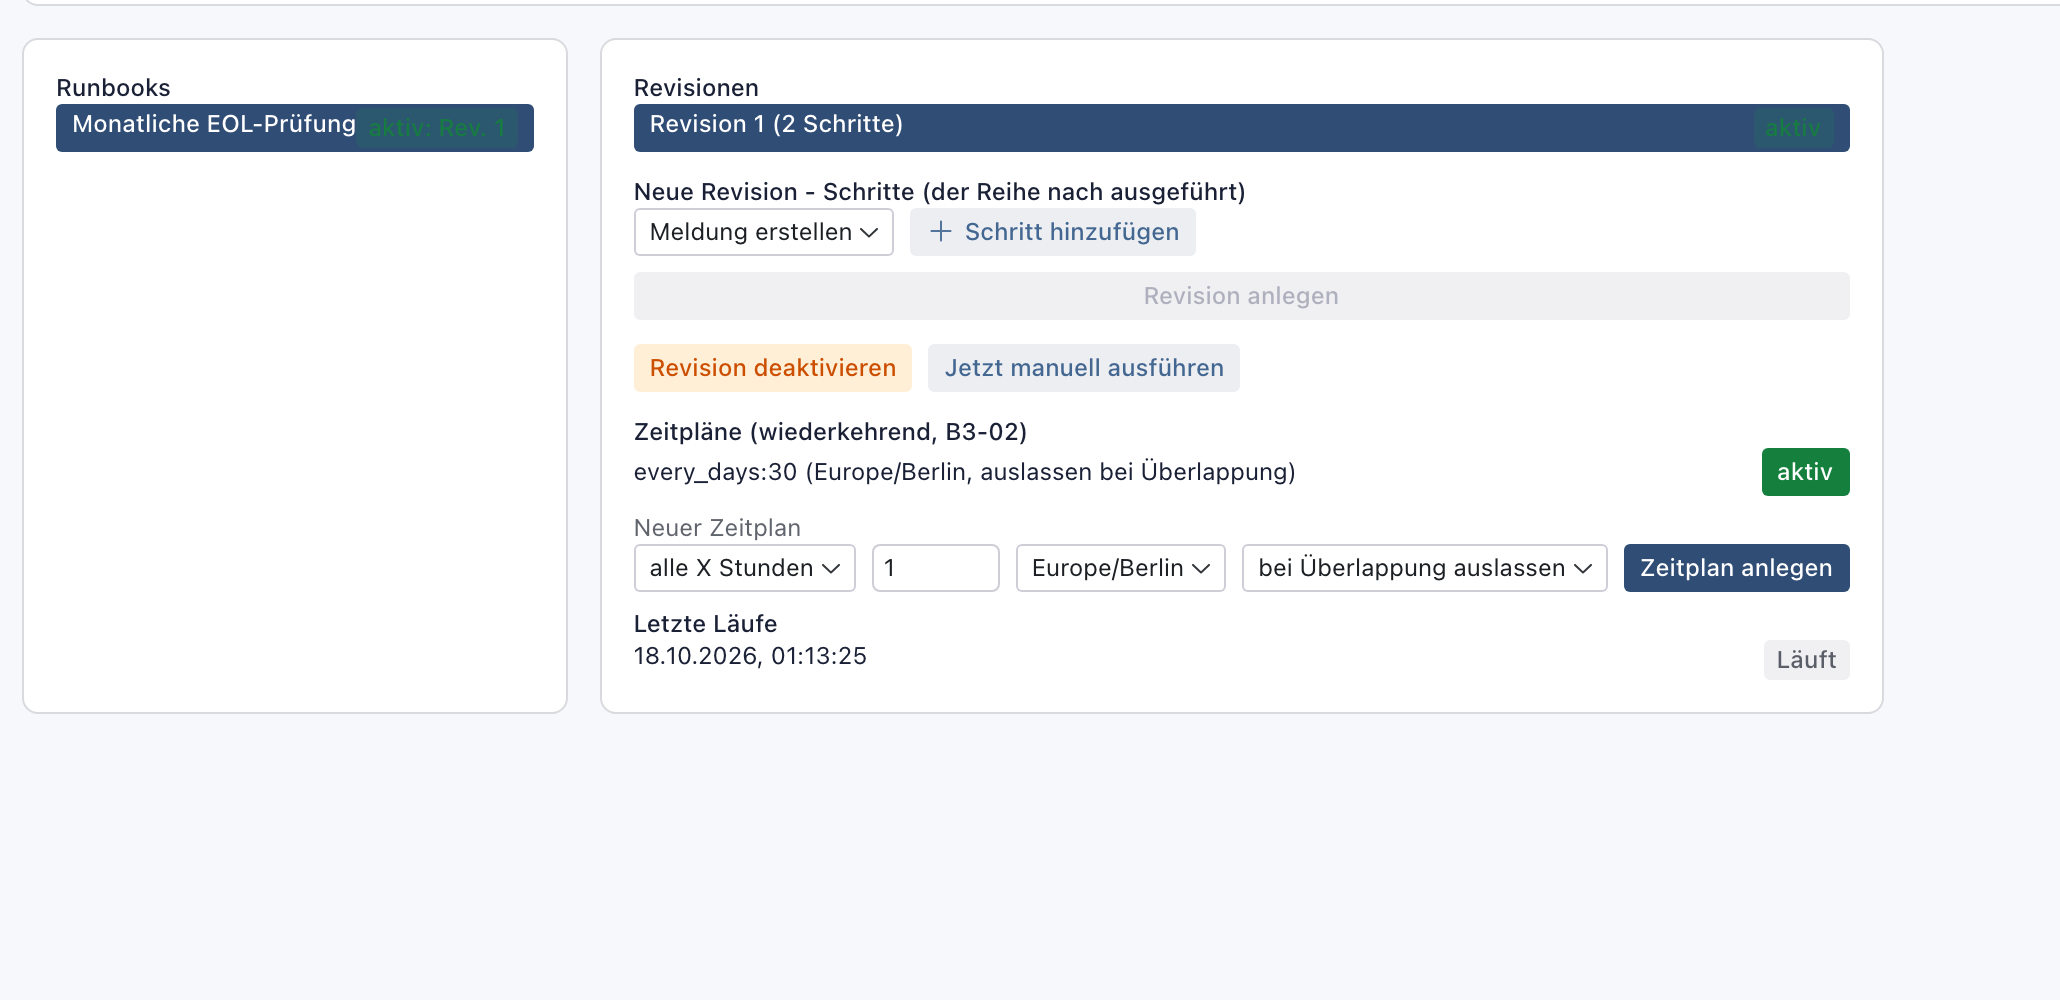This screenshot has height=1000, width=2060.
Task: Click the Läuft status badge
Action: click(x=1806, y=660)
